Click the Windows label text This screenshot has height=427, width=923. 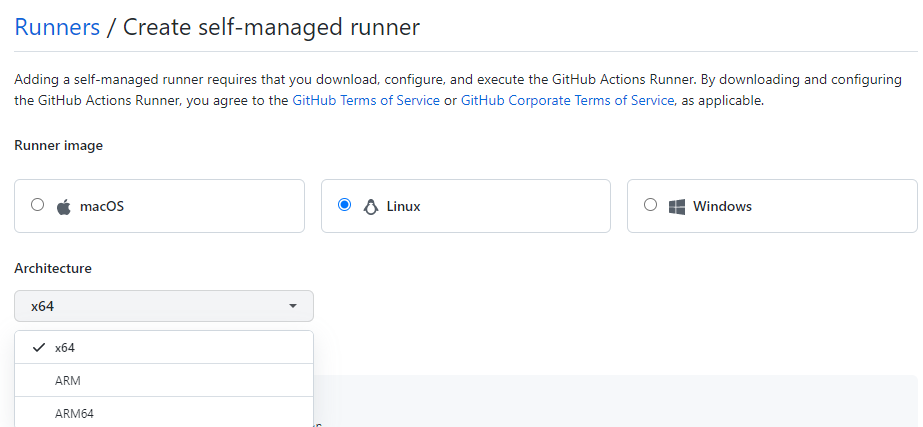pos(722,207)
